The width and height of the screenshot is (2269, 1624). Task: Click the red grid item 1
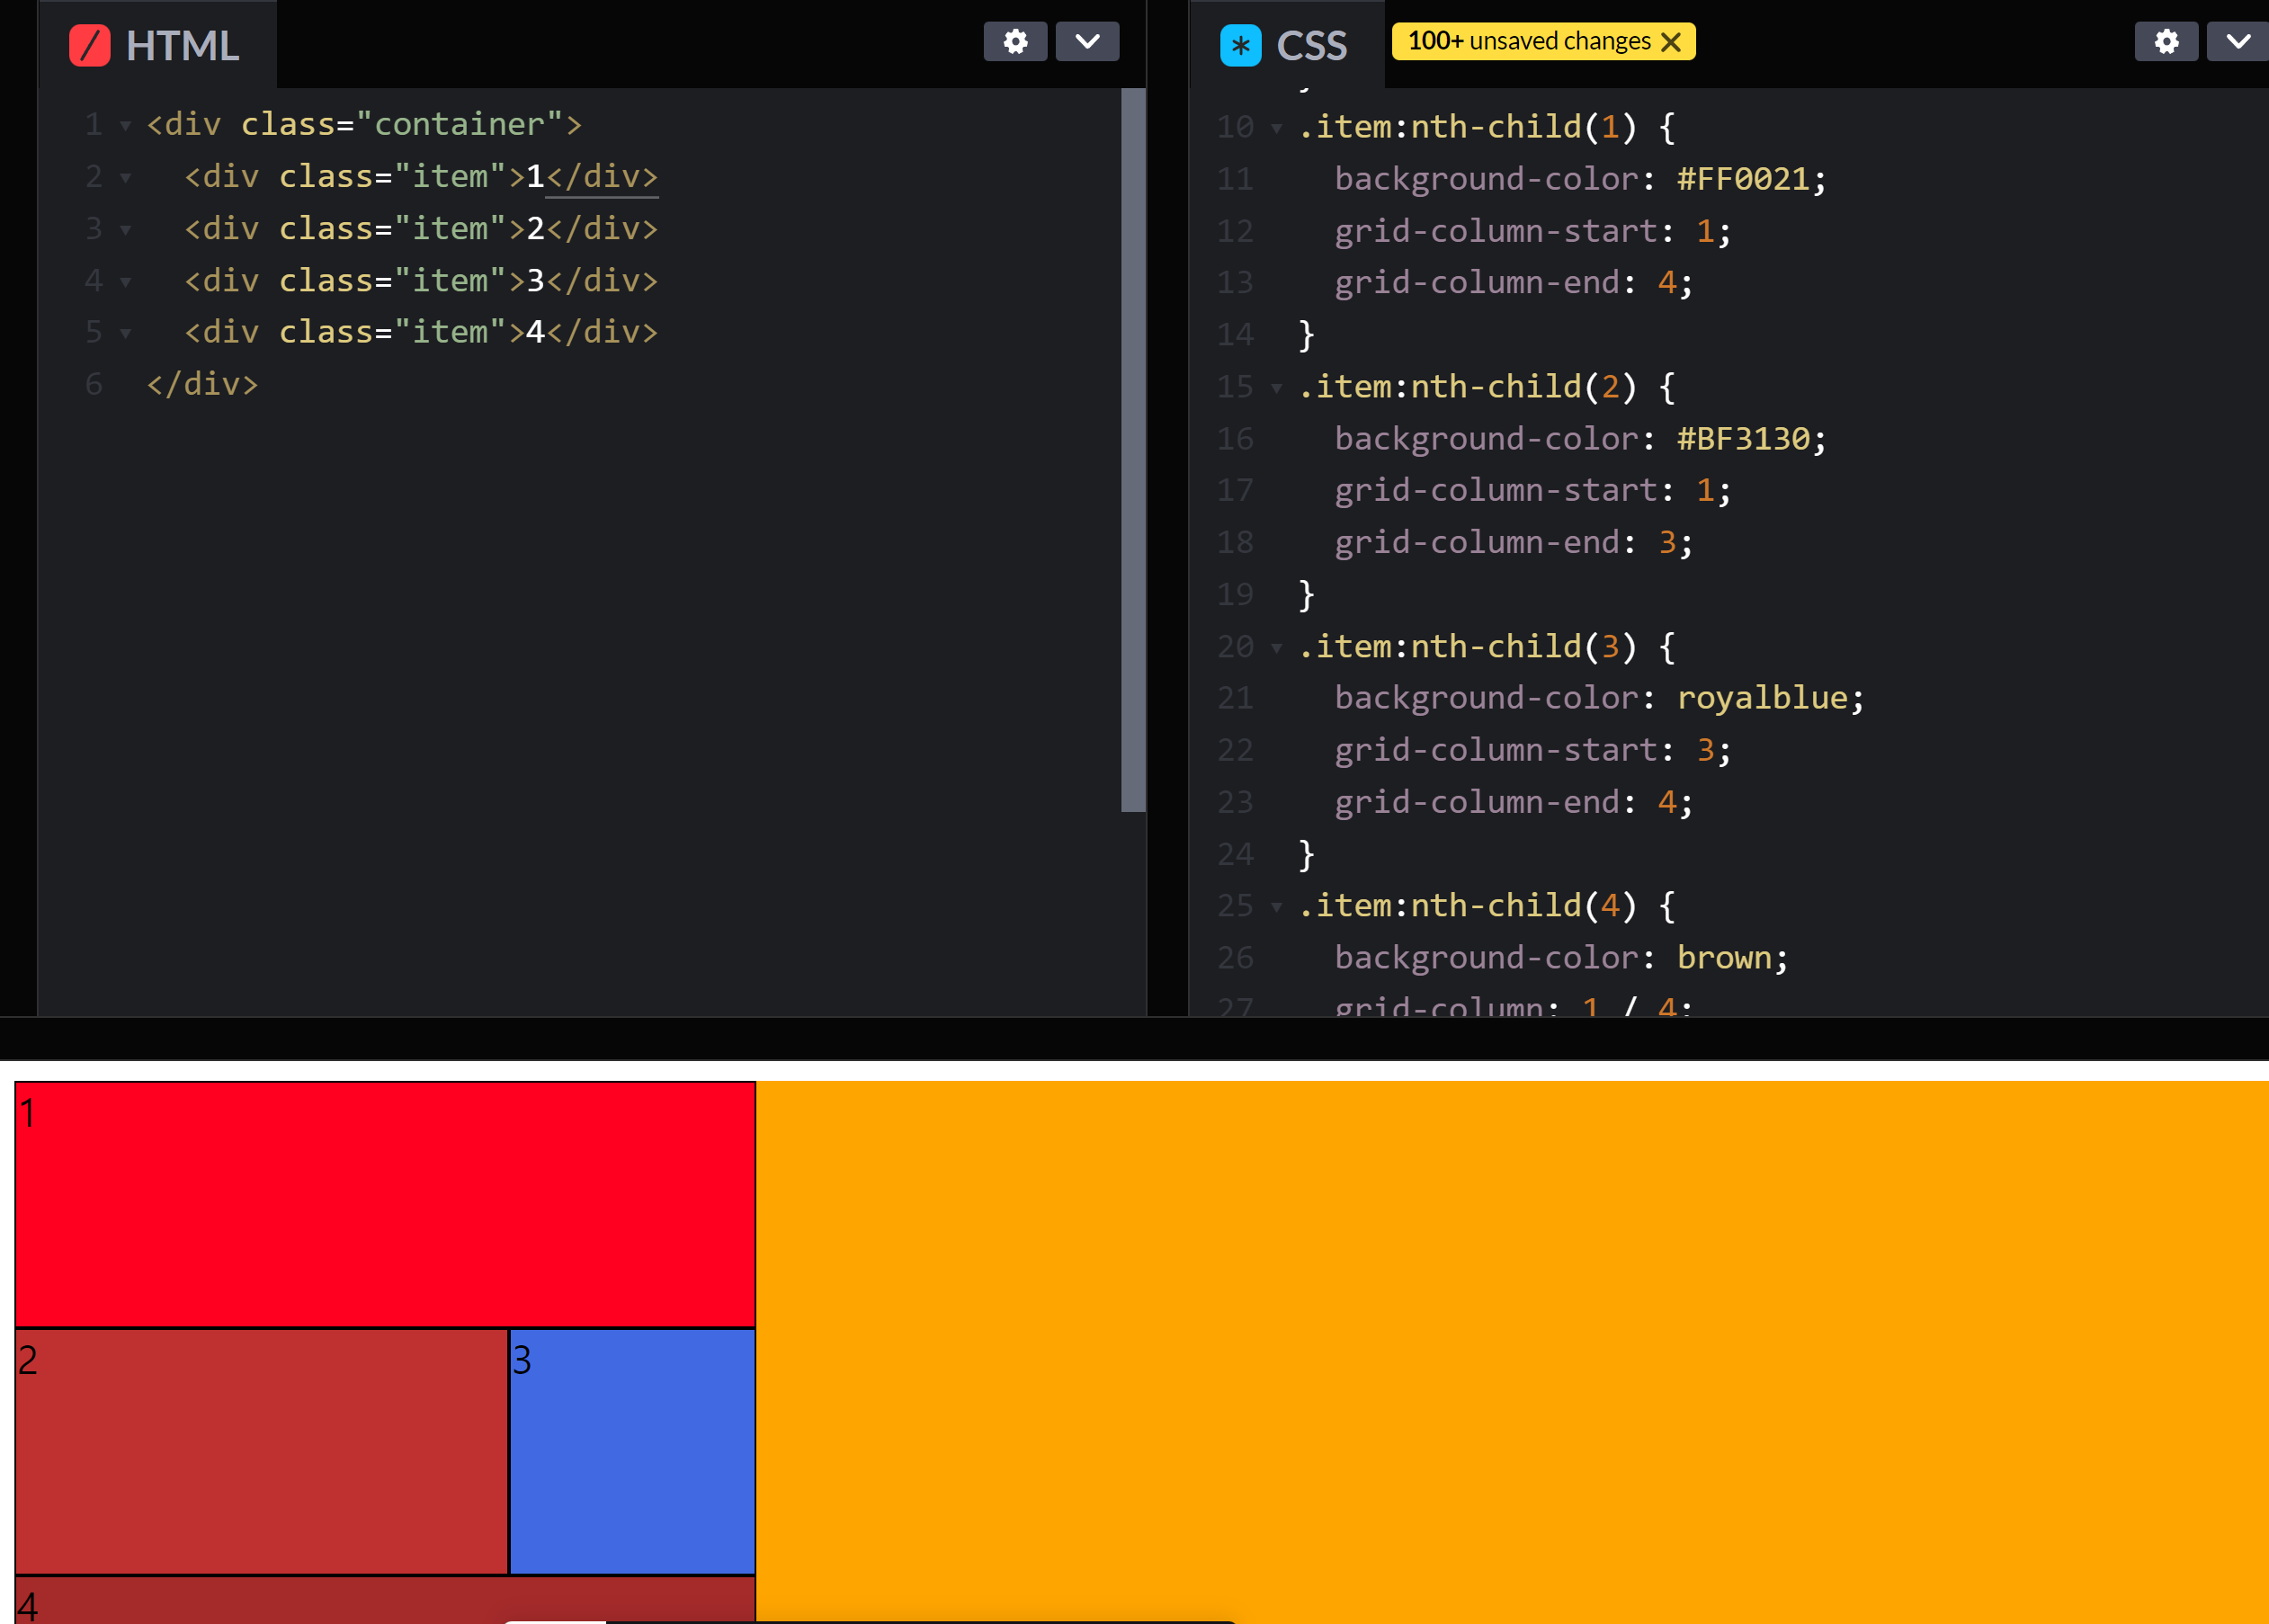[x=385, y=1204]
